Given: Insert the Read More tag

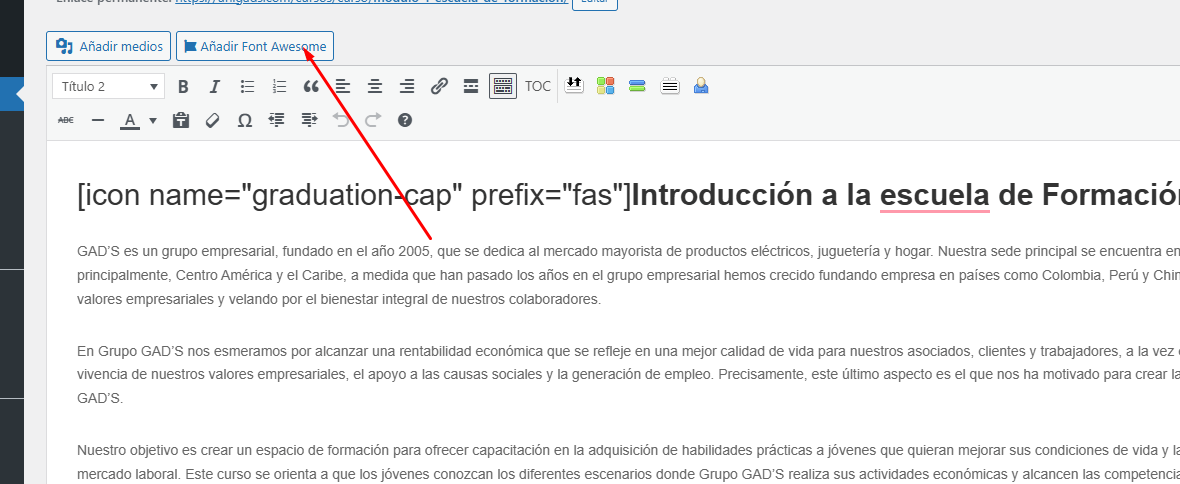Looking at the screenshot, I should click(x=471, y=87).
